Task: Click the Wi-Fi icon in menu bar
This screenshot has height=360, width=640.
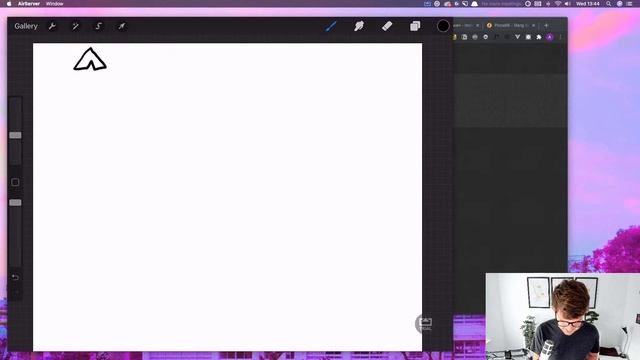Action: 558,4
